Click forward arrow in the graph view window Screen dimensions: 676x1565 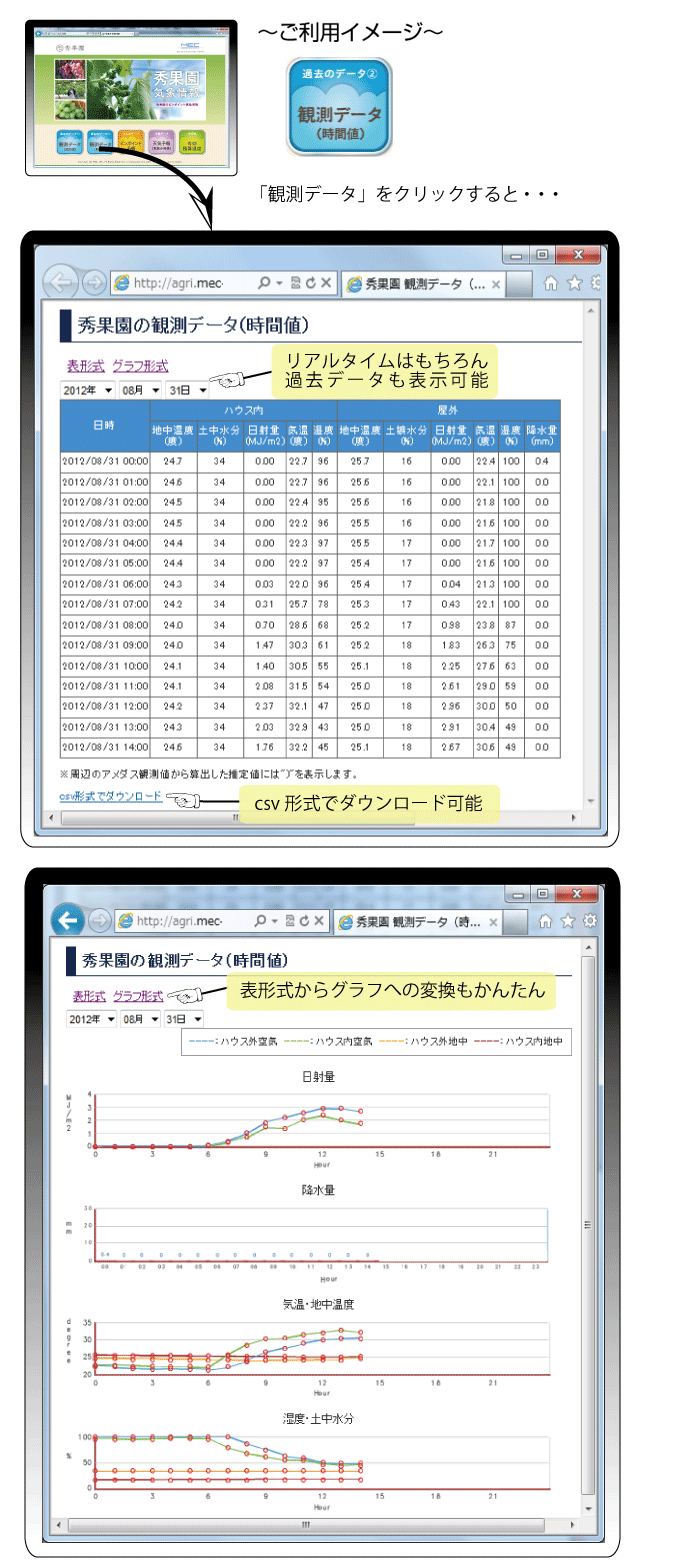(x=99, y=921)
